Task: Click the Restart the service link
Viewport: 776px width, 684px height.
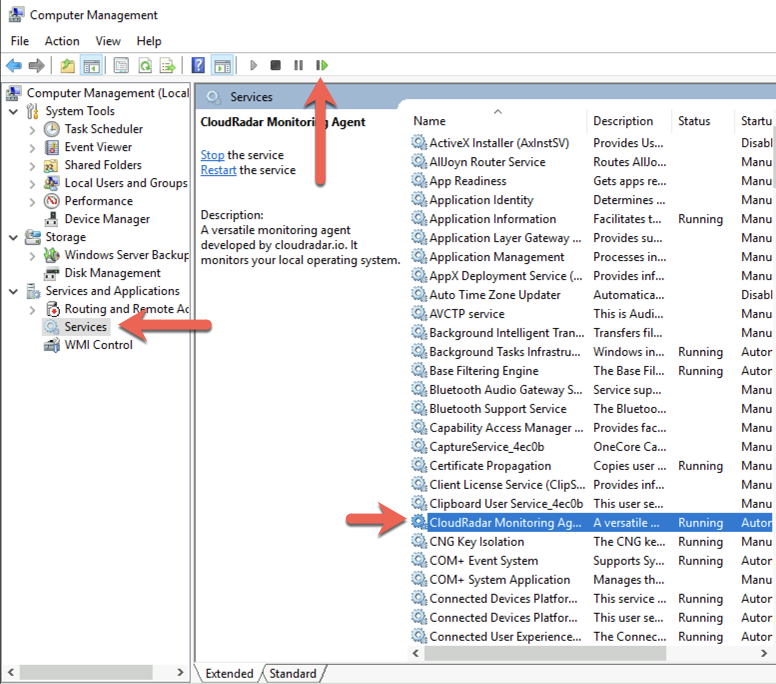Action: coord(218,170)
